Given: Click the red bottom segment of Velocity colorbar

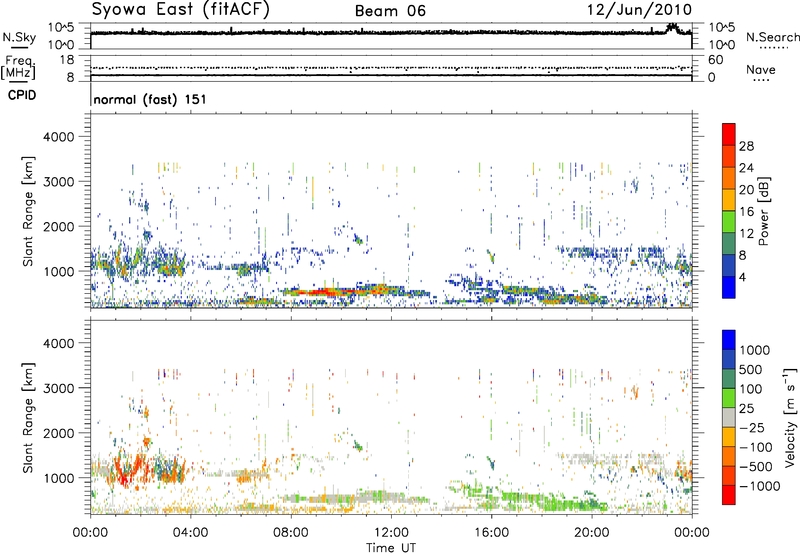Looking at the screenshot, I should tap(729, 495).
